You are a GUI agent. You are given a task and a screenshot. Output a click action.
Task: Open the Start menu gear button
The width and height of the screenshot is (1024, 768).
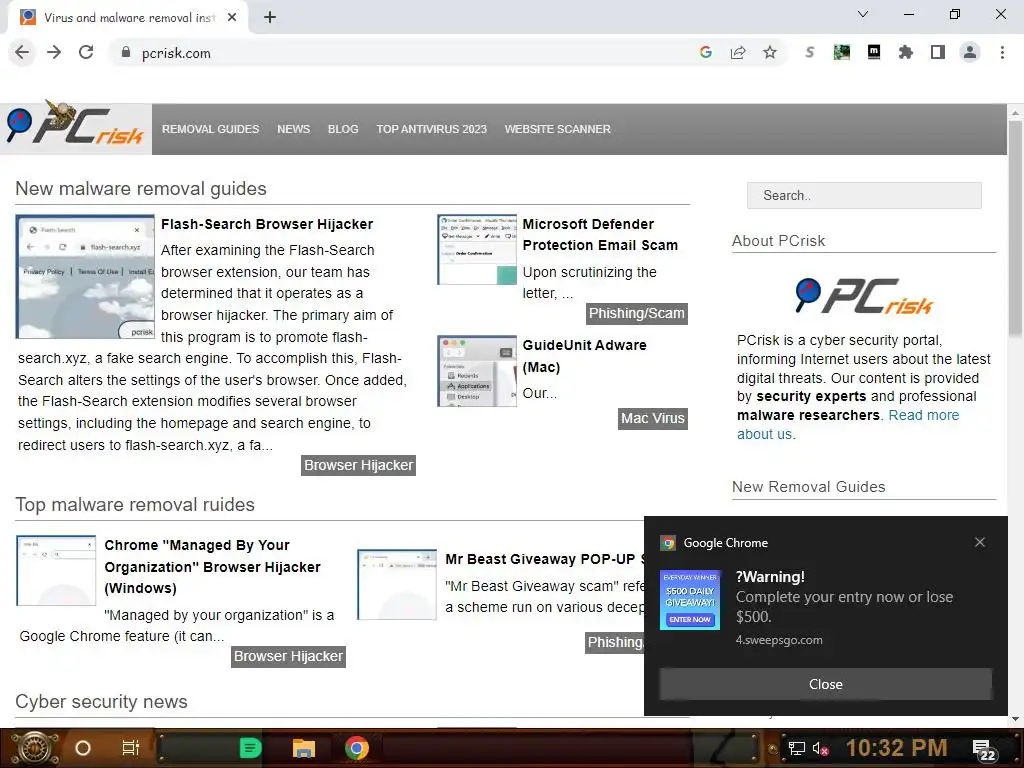(35, 748)
